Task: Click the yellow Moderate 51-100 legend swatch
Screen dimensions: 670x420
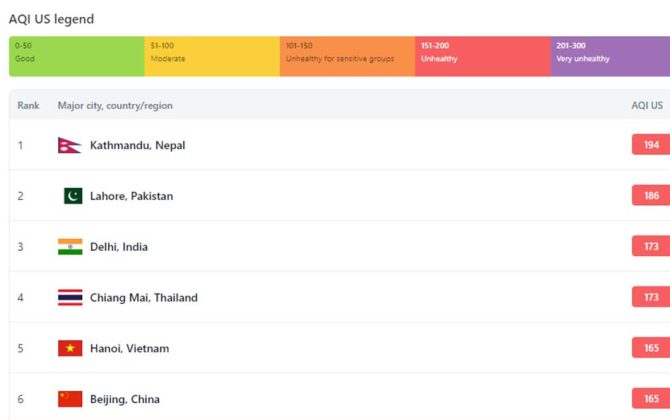Action: (x=212, y=57)
